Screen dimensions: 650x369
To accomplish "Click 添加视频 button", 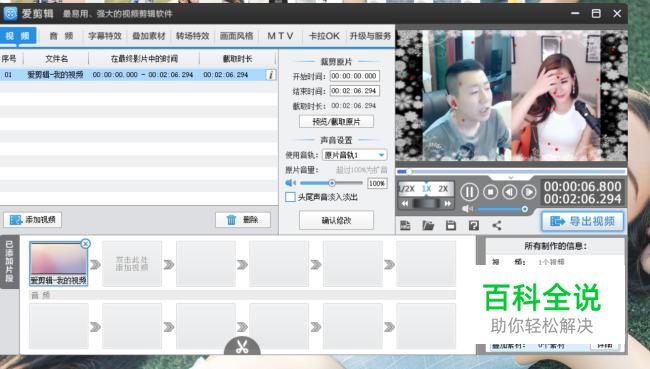I will 33,219.
